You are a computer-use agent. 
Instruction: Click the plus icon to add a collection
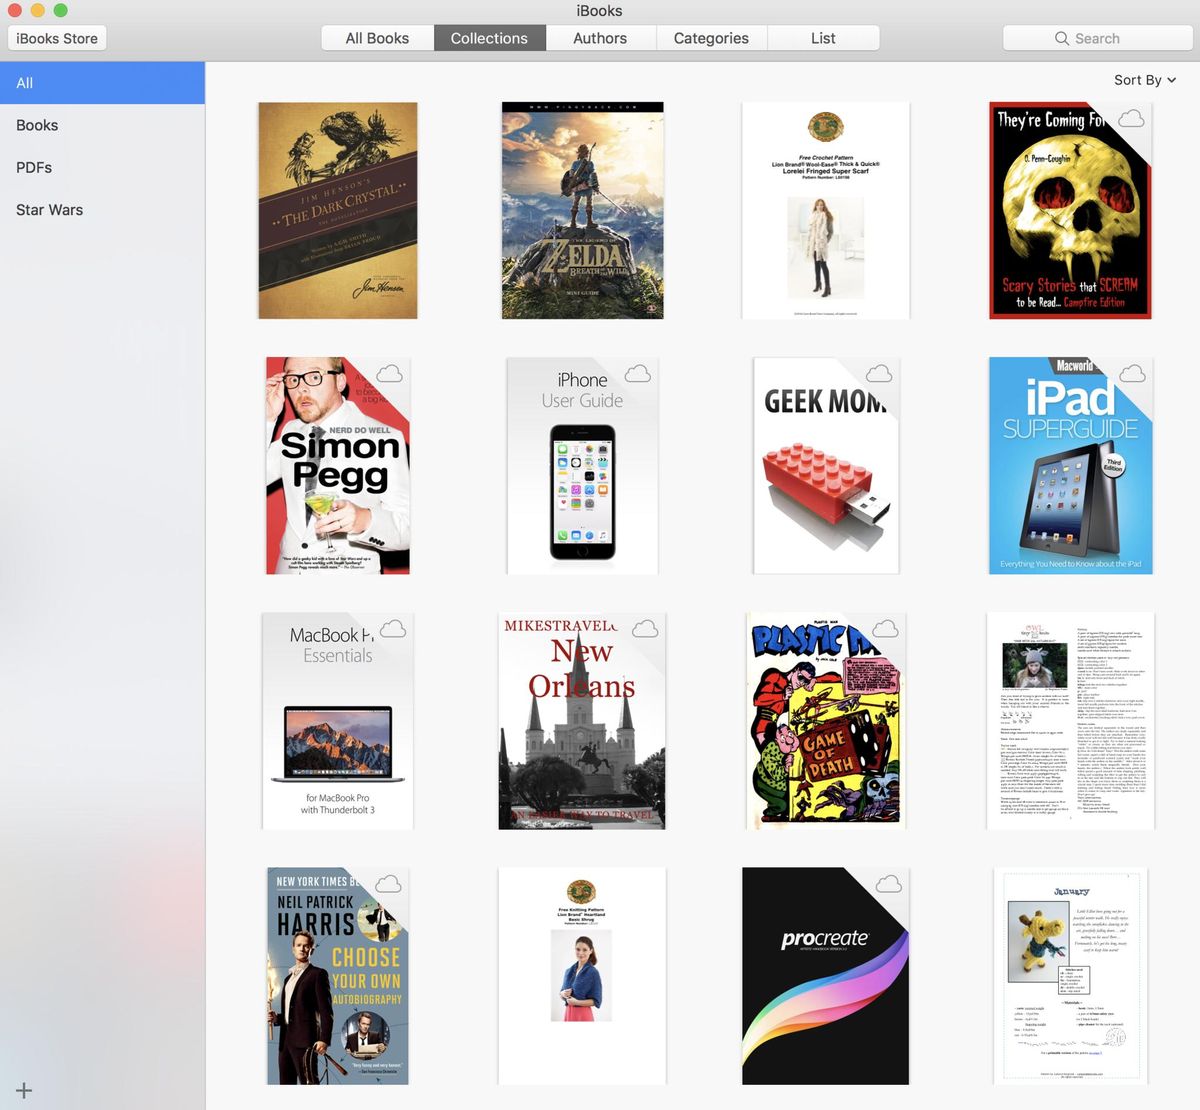click(23, 1090)
